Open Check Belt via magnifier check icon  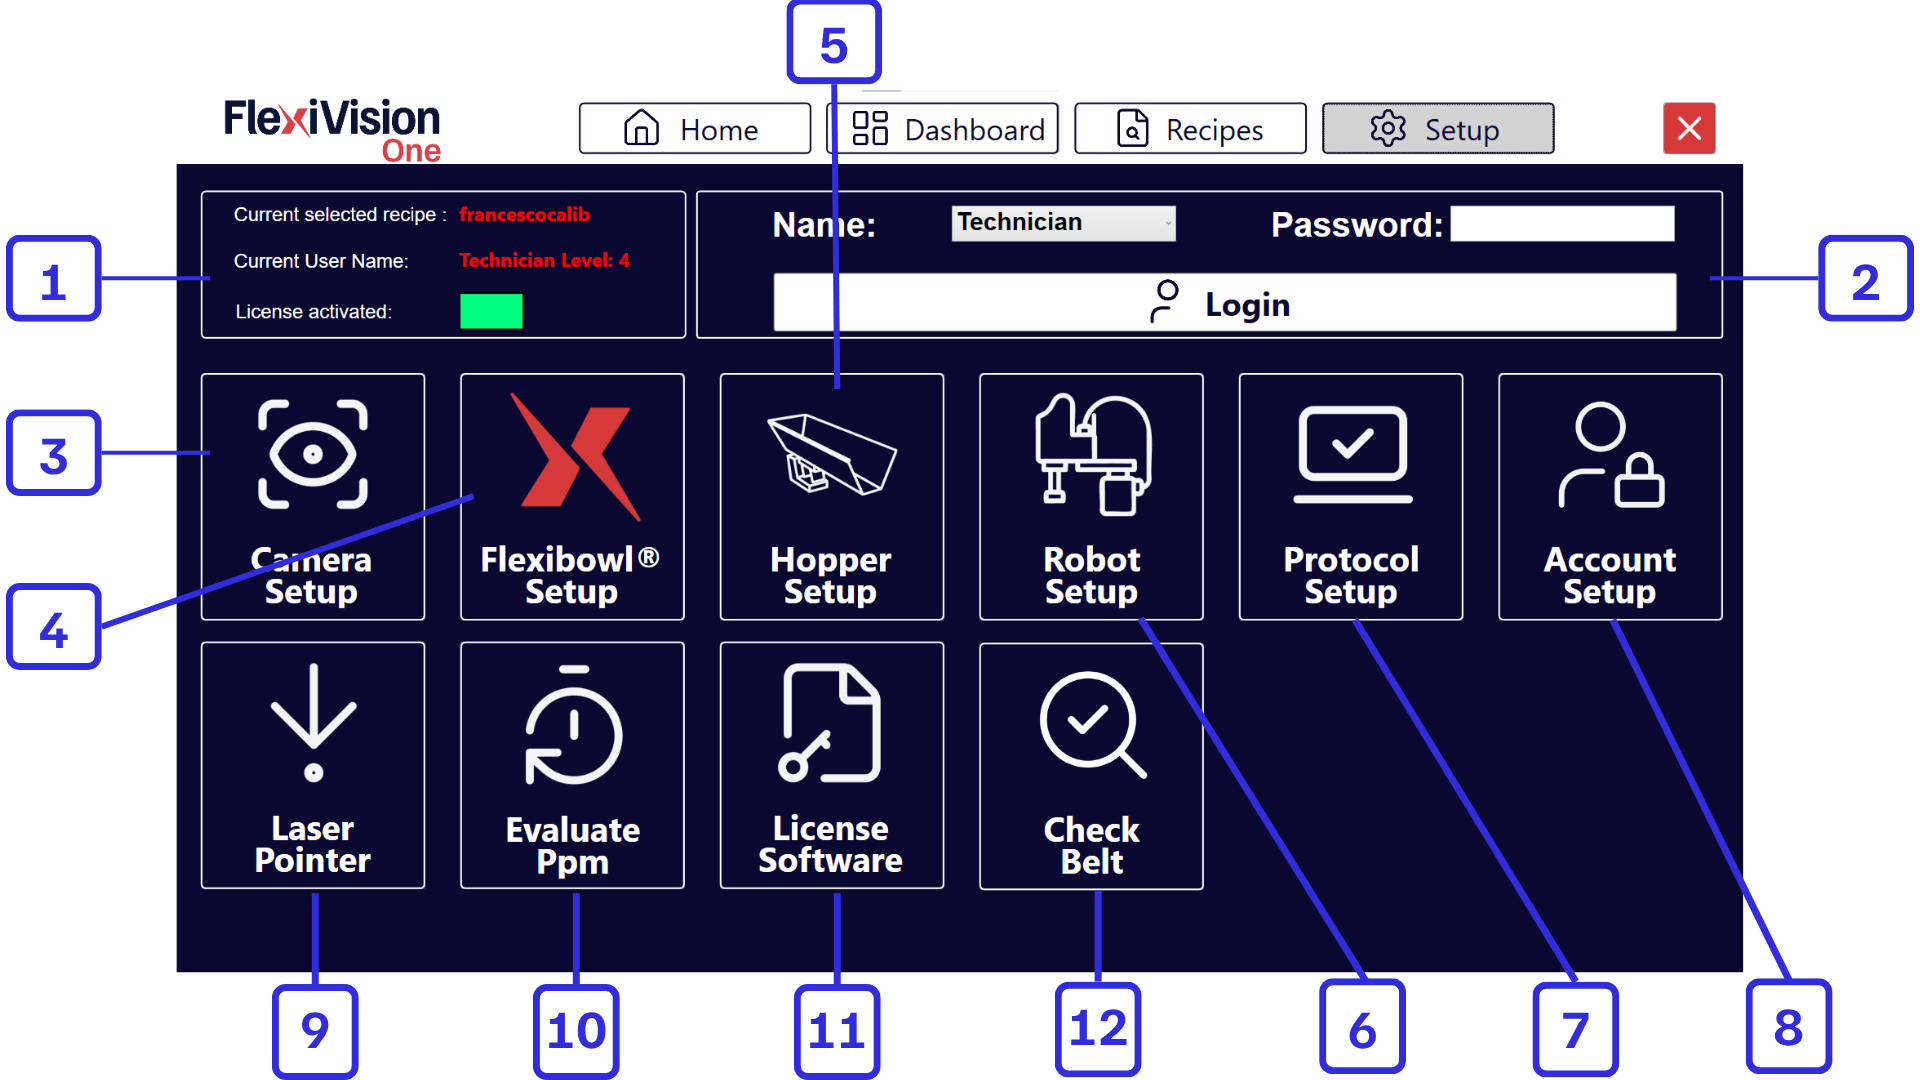(1092, 725)
